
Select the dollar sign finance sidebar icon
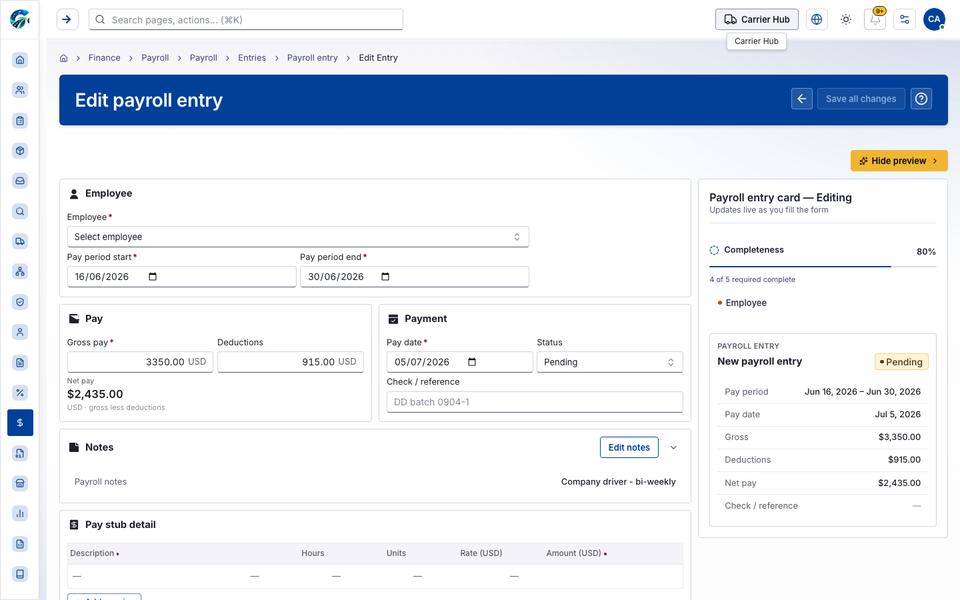coord(20,422)
